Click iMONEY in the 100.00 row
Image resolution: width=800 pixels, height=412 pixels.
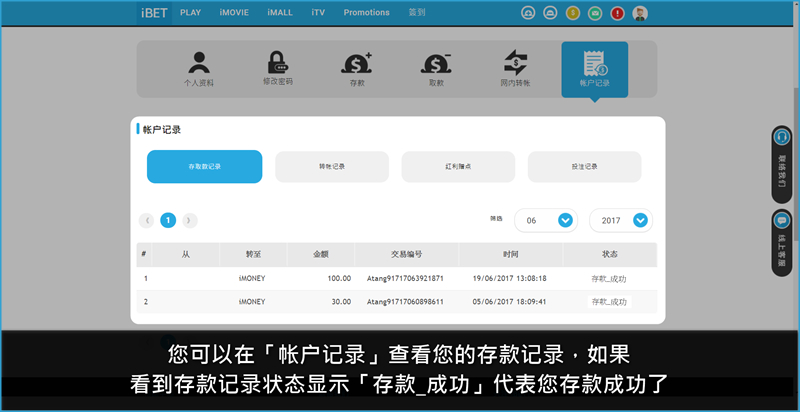click(252, 278)
